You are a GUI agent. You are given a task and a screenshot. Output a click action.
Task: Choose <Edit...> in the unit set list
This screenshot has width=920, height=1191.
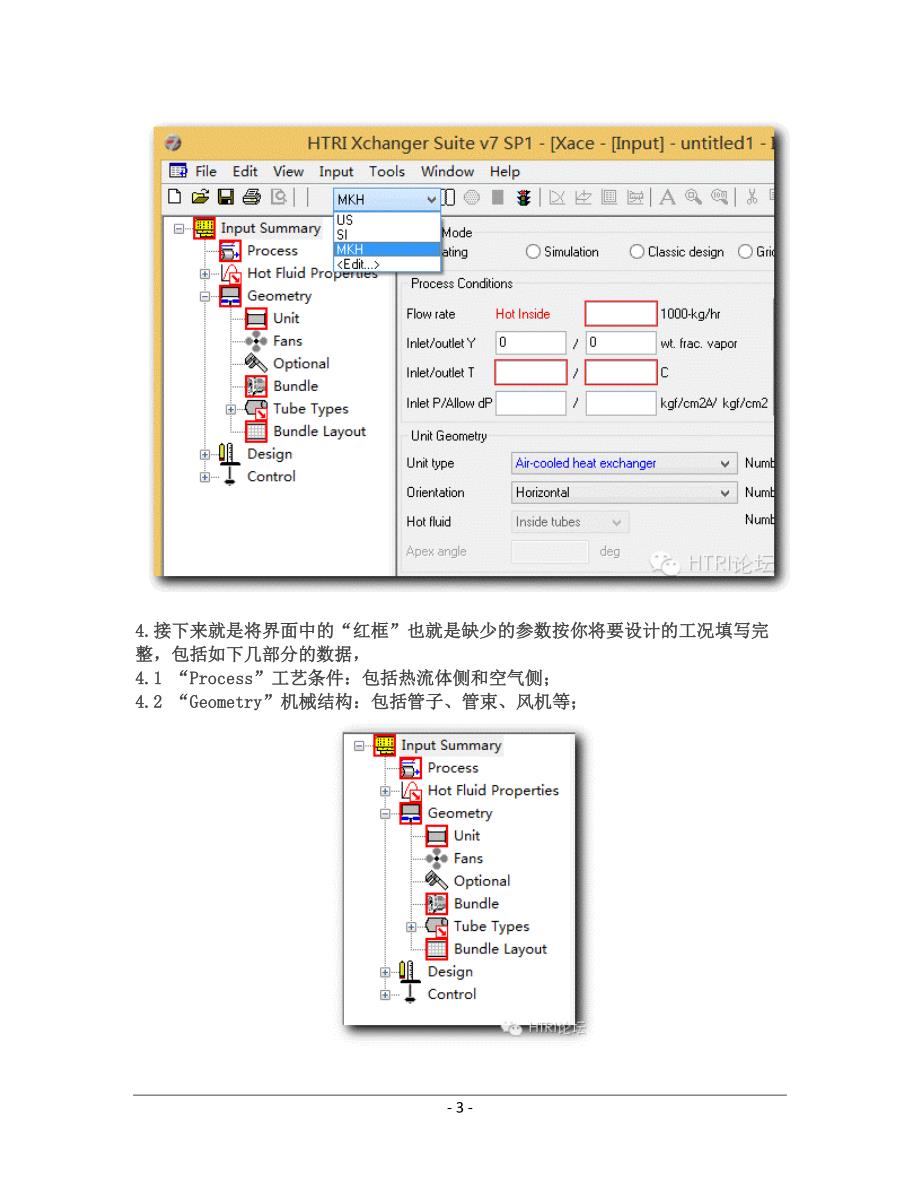(387, 264)
